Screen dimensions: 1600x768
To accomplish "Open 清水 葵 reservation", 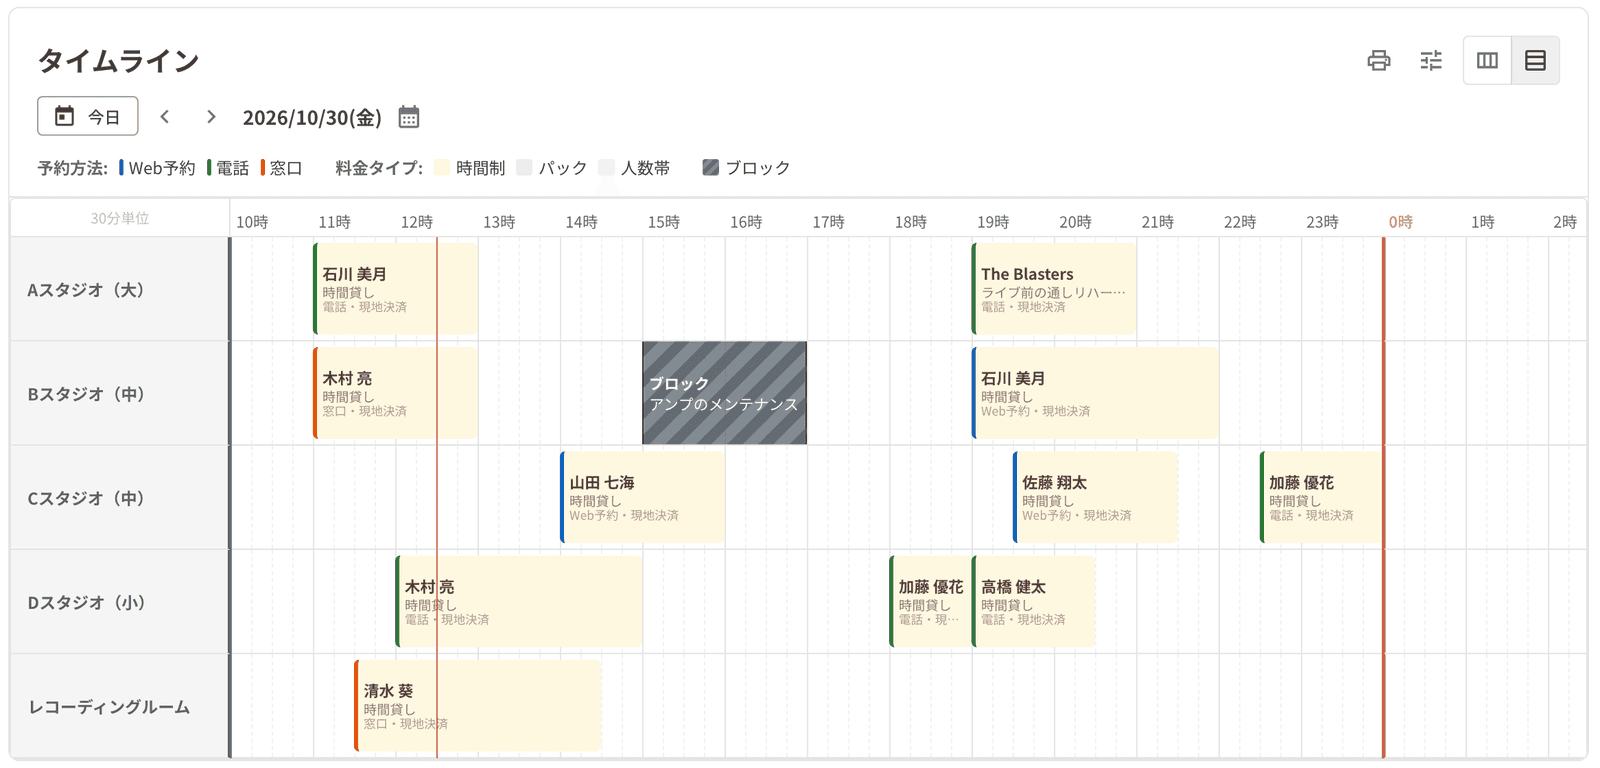I will 478,705.
